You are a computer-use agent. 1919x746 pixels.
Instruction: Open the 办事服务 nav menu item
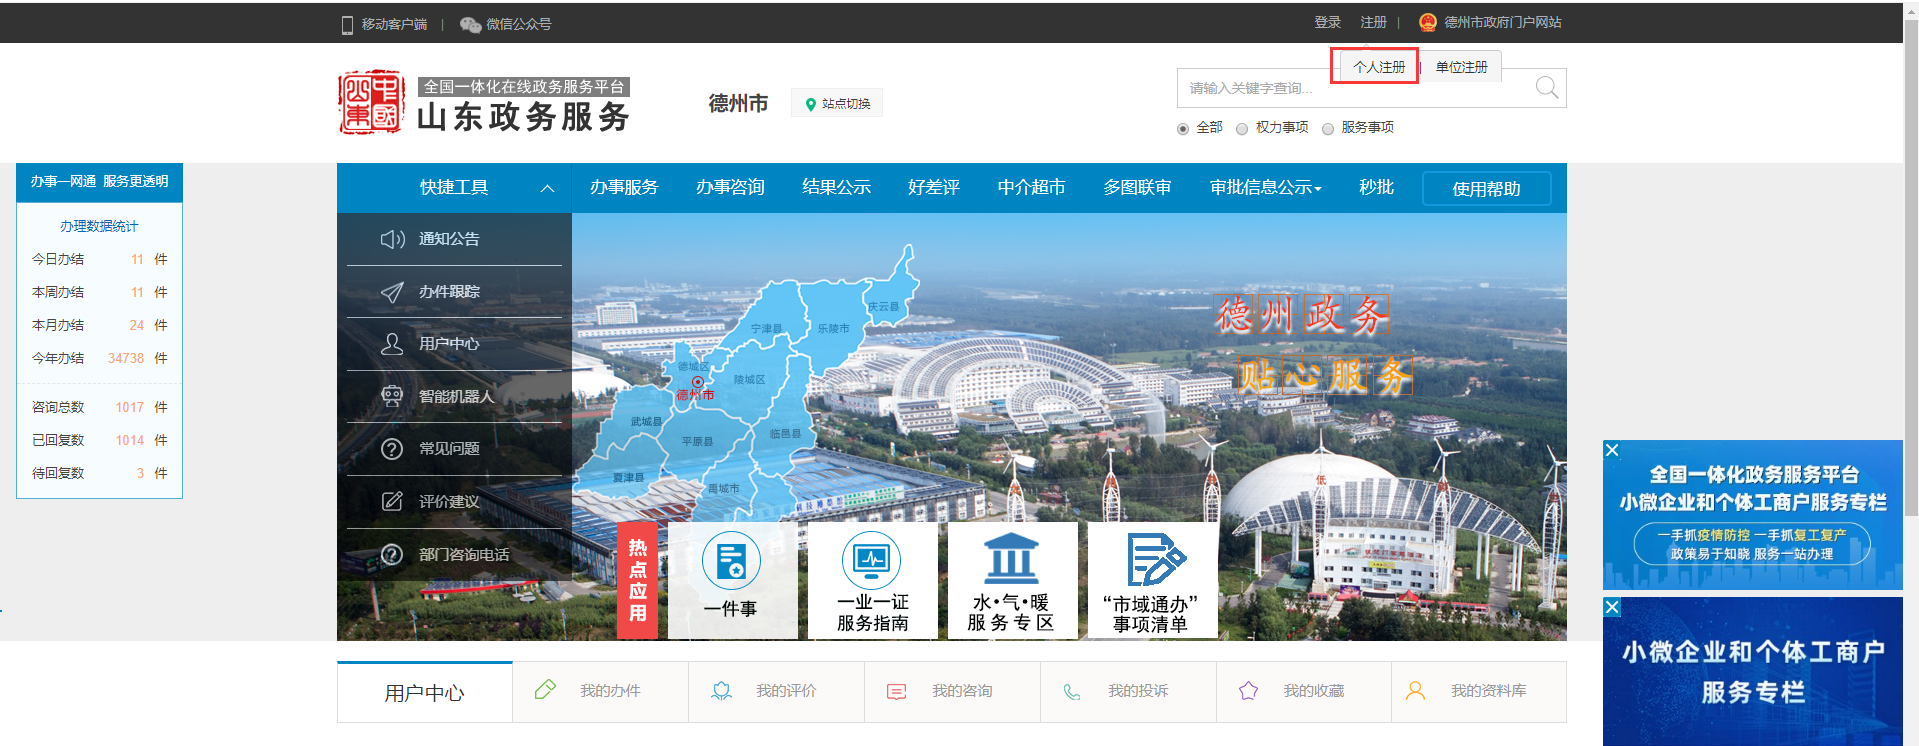(x=624, y=188)
